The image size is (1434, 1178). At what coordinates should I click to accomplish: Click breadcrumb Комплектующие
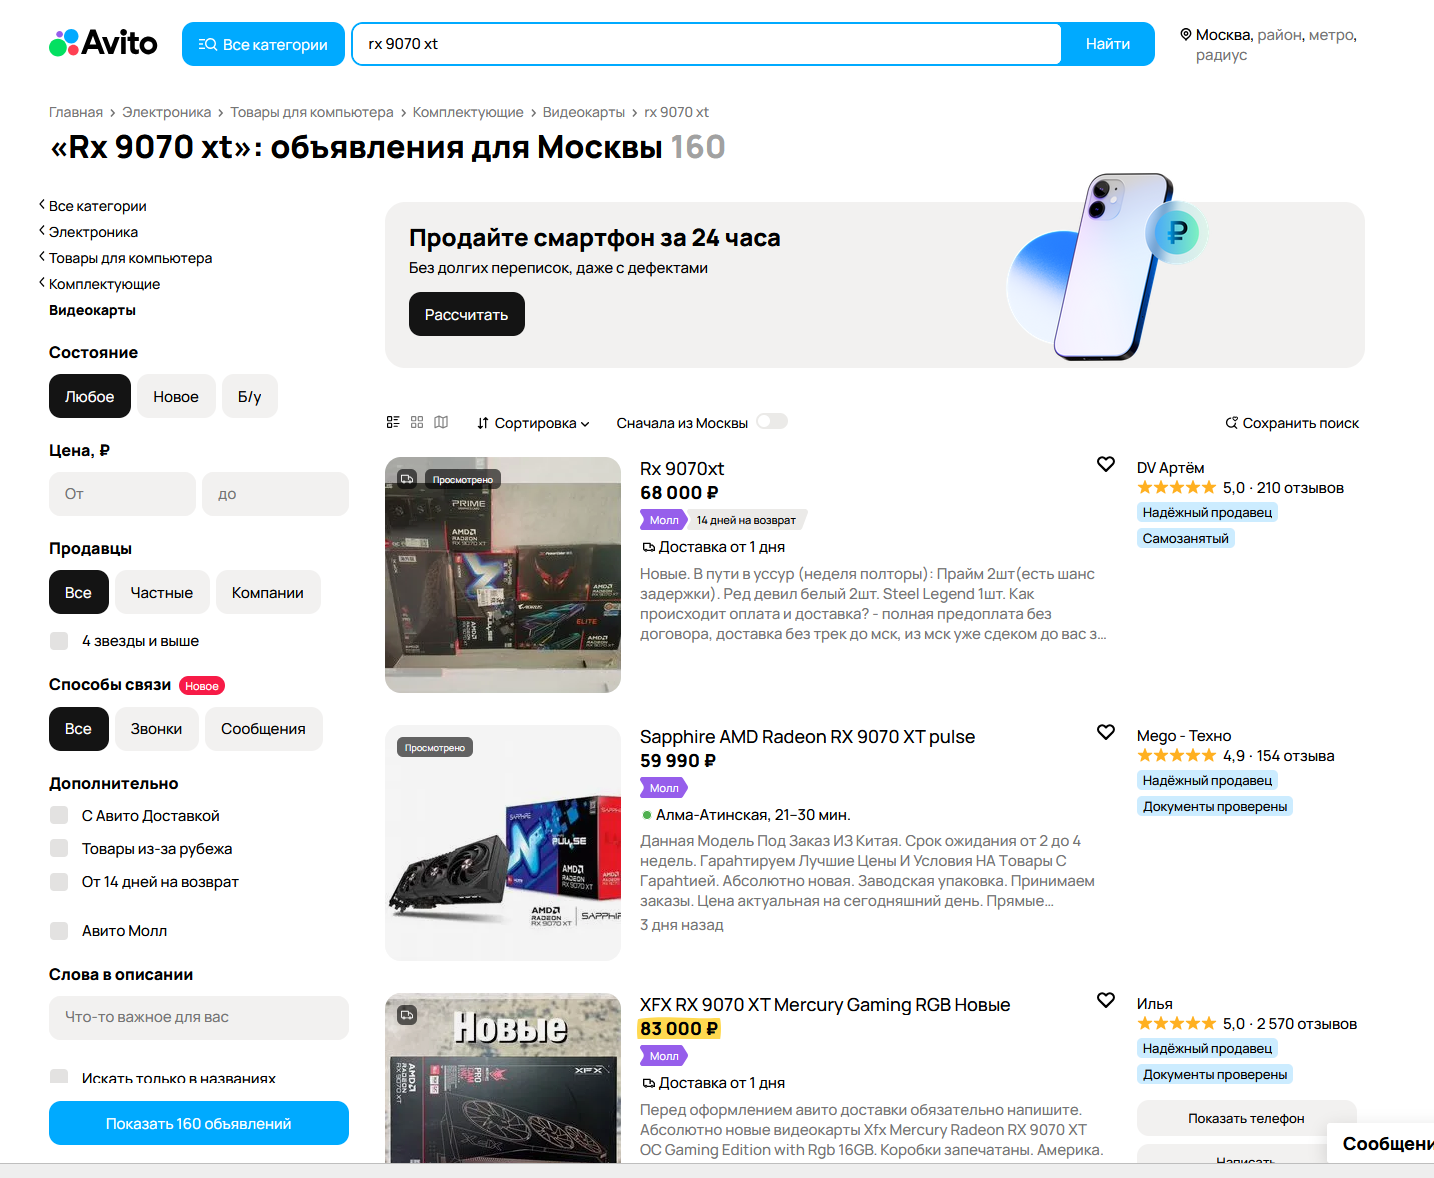click(x=468, y=112)
